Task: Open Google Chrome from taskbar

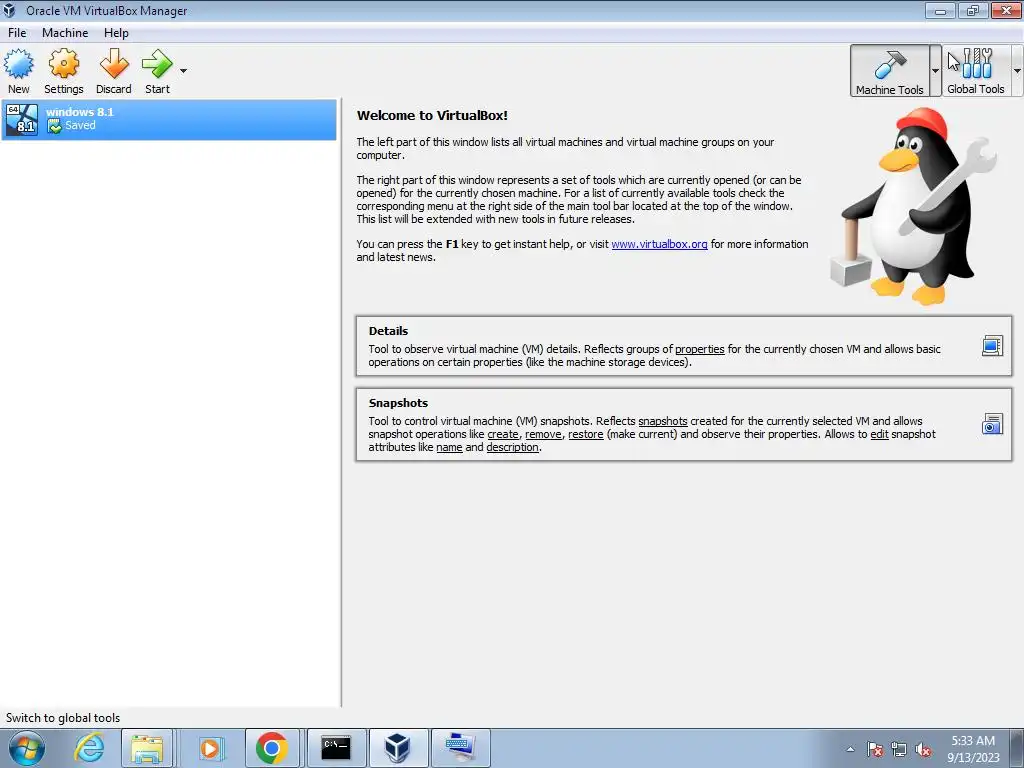Action: tap(272, 748)
